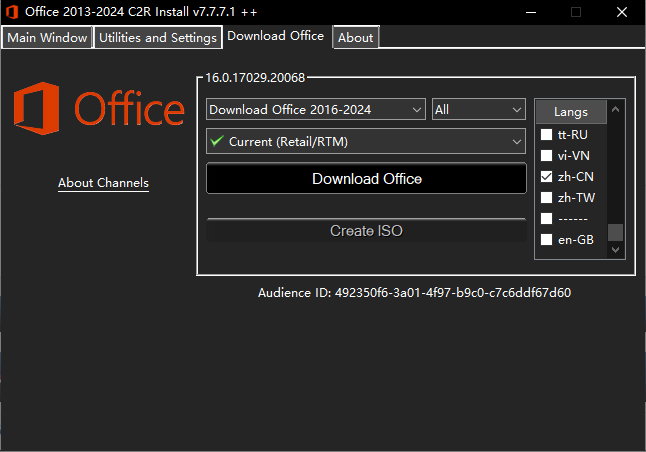This screenshot has height=452, width=646.
Task: Uncheck the zh-CN language checkbox
Action: 546,176
